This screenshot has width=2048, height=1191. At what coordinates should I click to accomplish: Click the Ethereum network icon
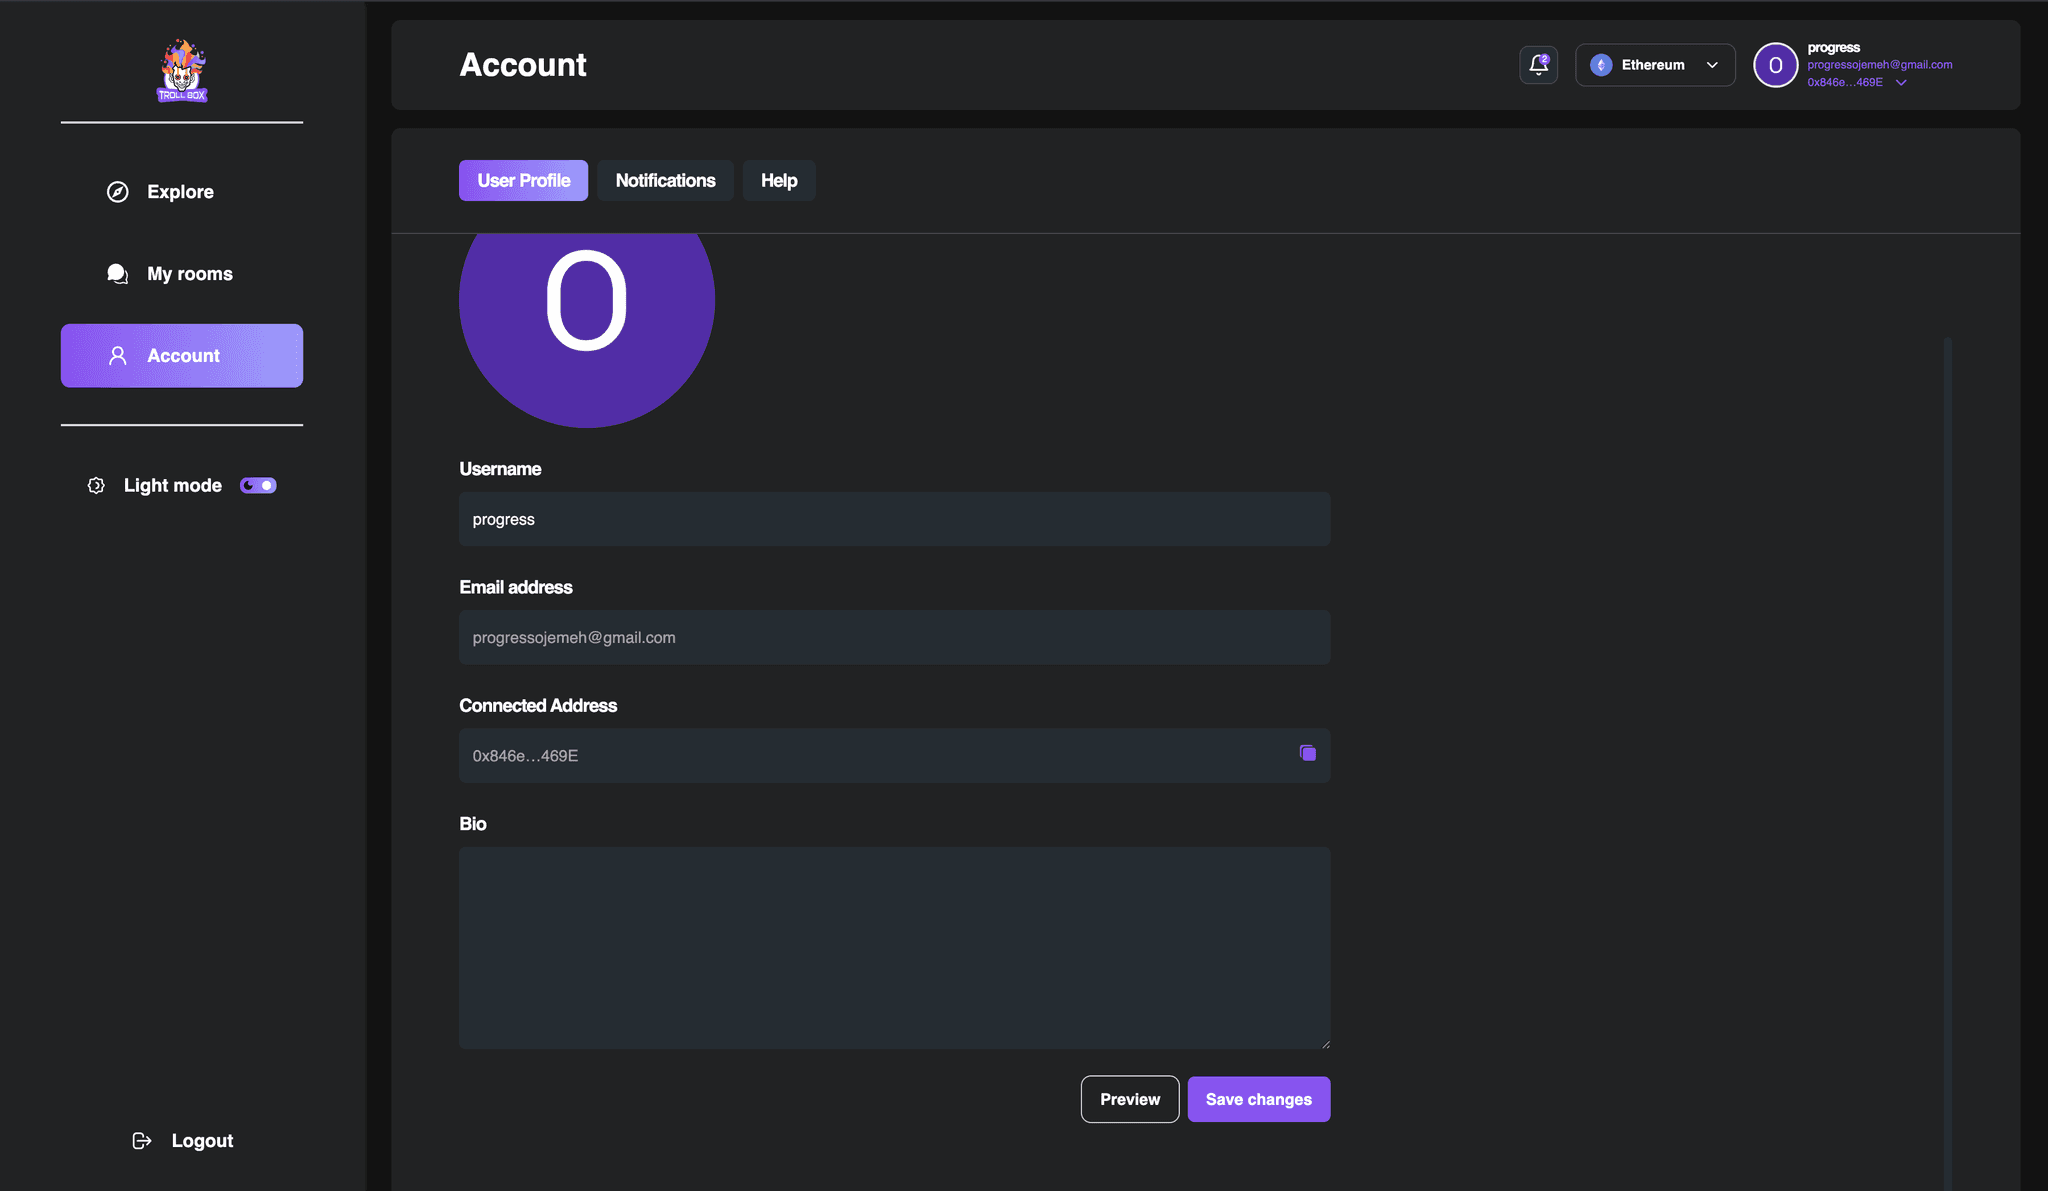pos(1601,64)
